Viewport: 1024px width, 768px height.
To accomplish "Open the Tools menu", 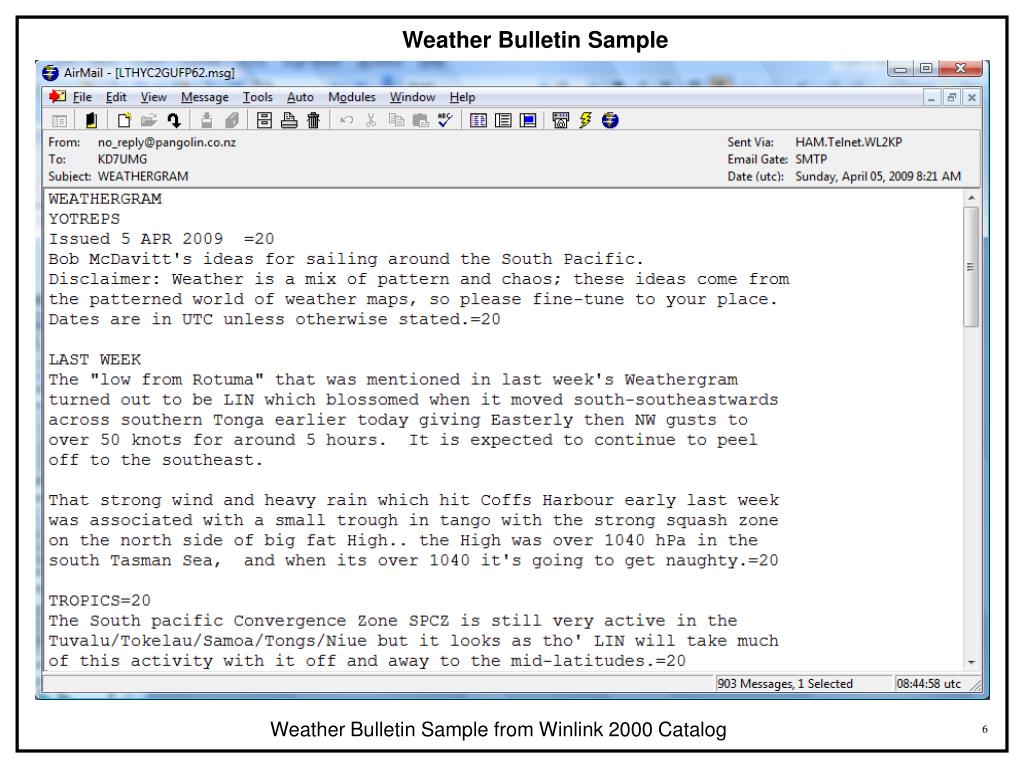I will click(258, 97).
